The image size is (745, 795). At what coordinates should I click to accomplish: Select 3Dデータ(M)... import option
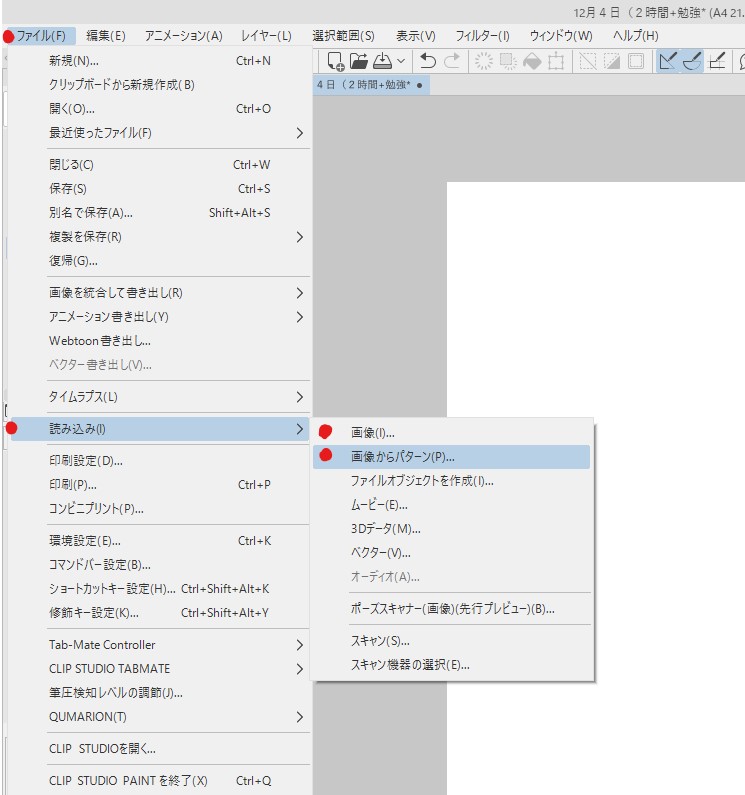pos(451,529)
